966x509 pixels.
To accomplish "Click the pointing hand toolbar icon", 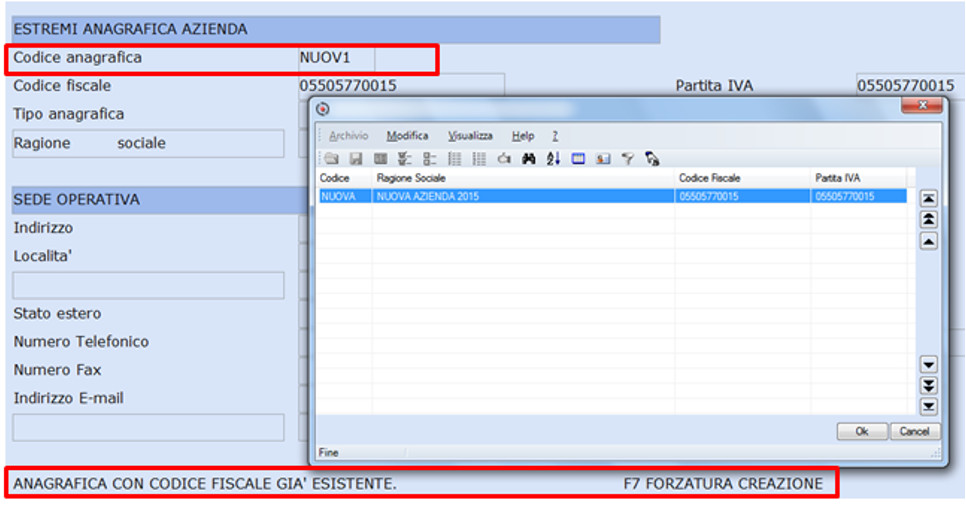I will 504,159.
